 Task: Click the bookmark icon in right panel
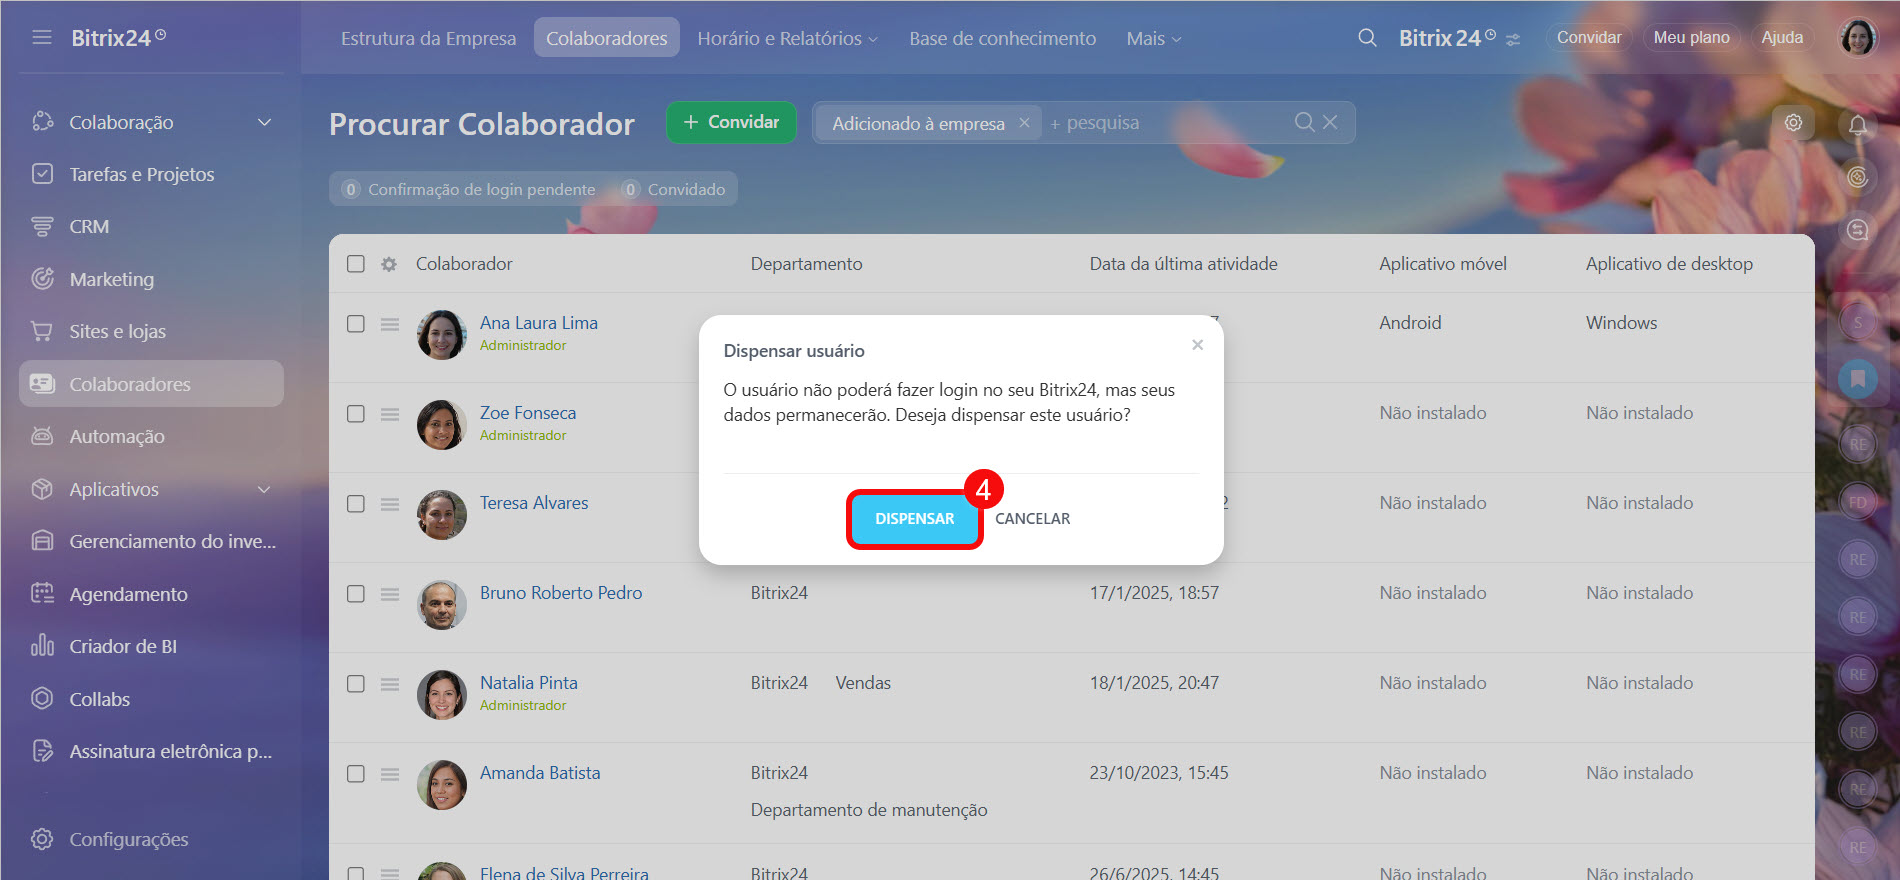1858,378
